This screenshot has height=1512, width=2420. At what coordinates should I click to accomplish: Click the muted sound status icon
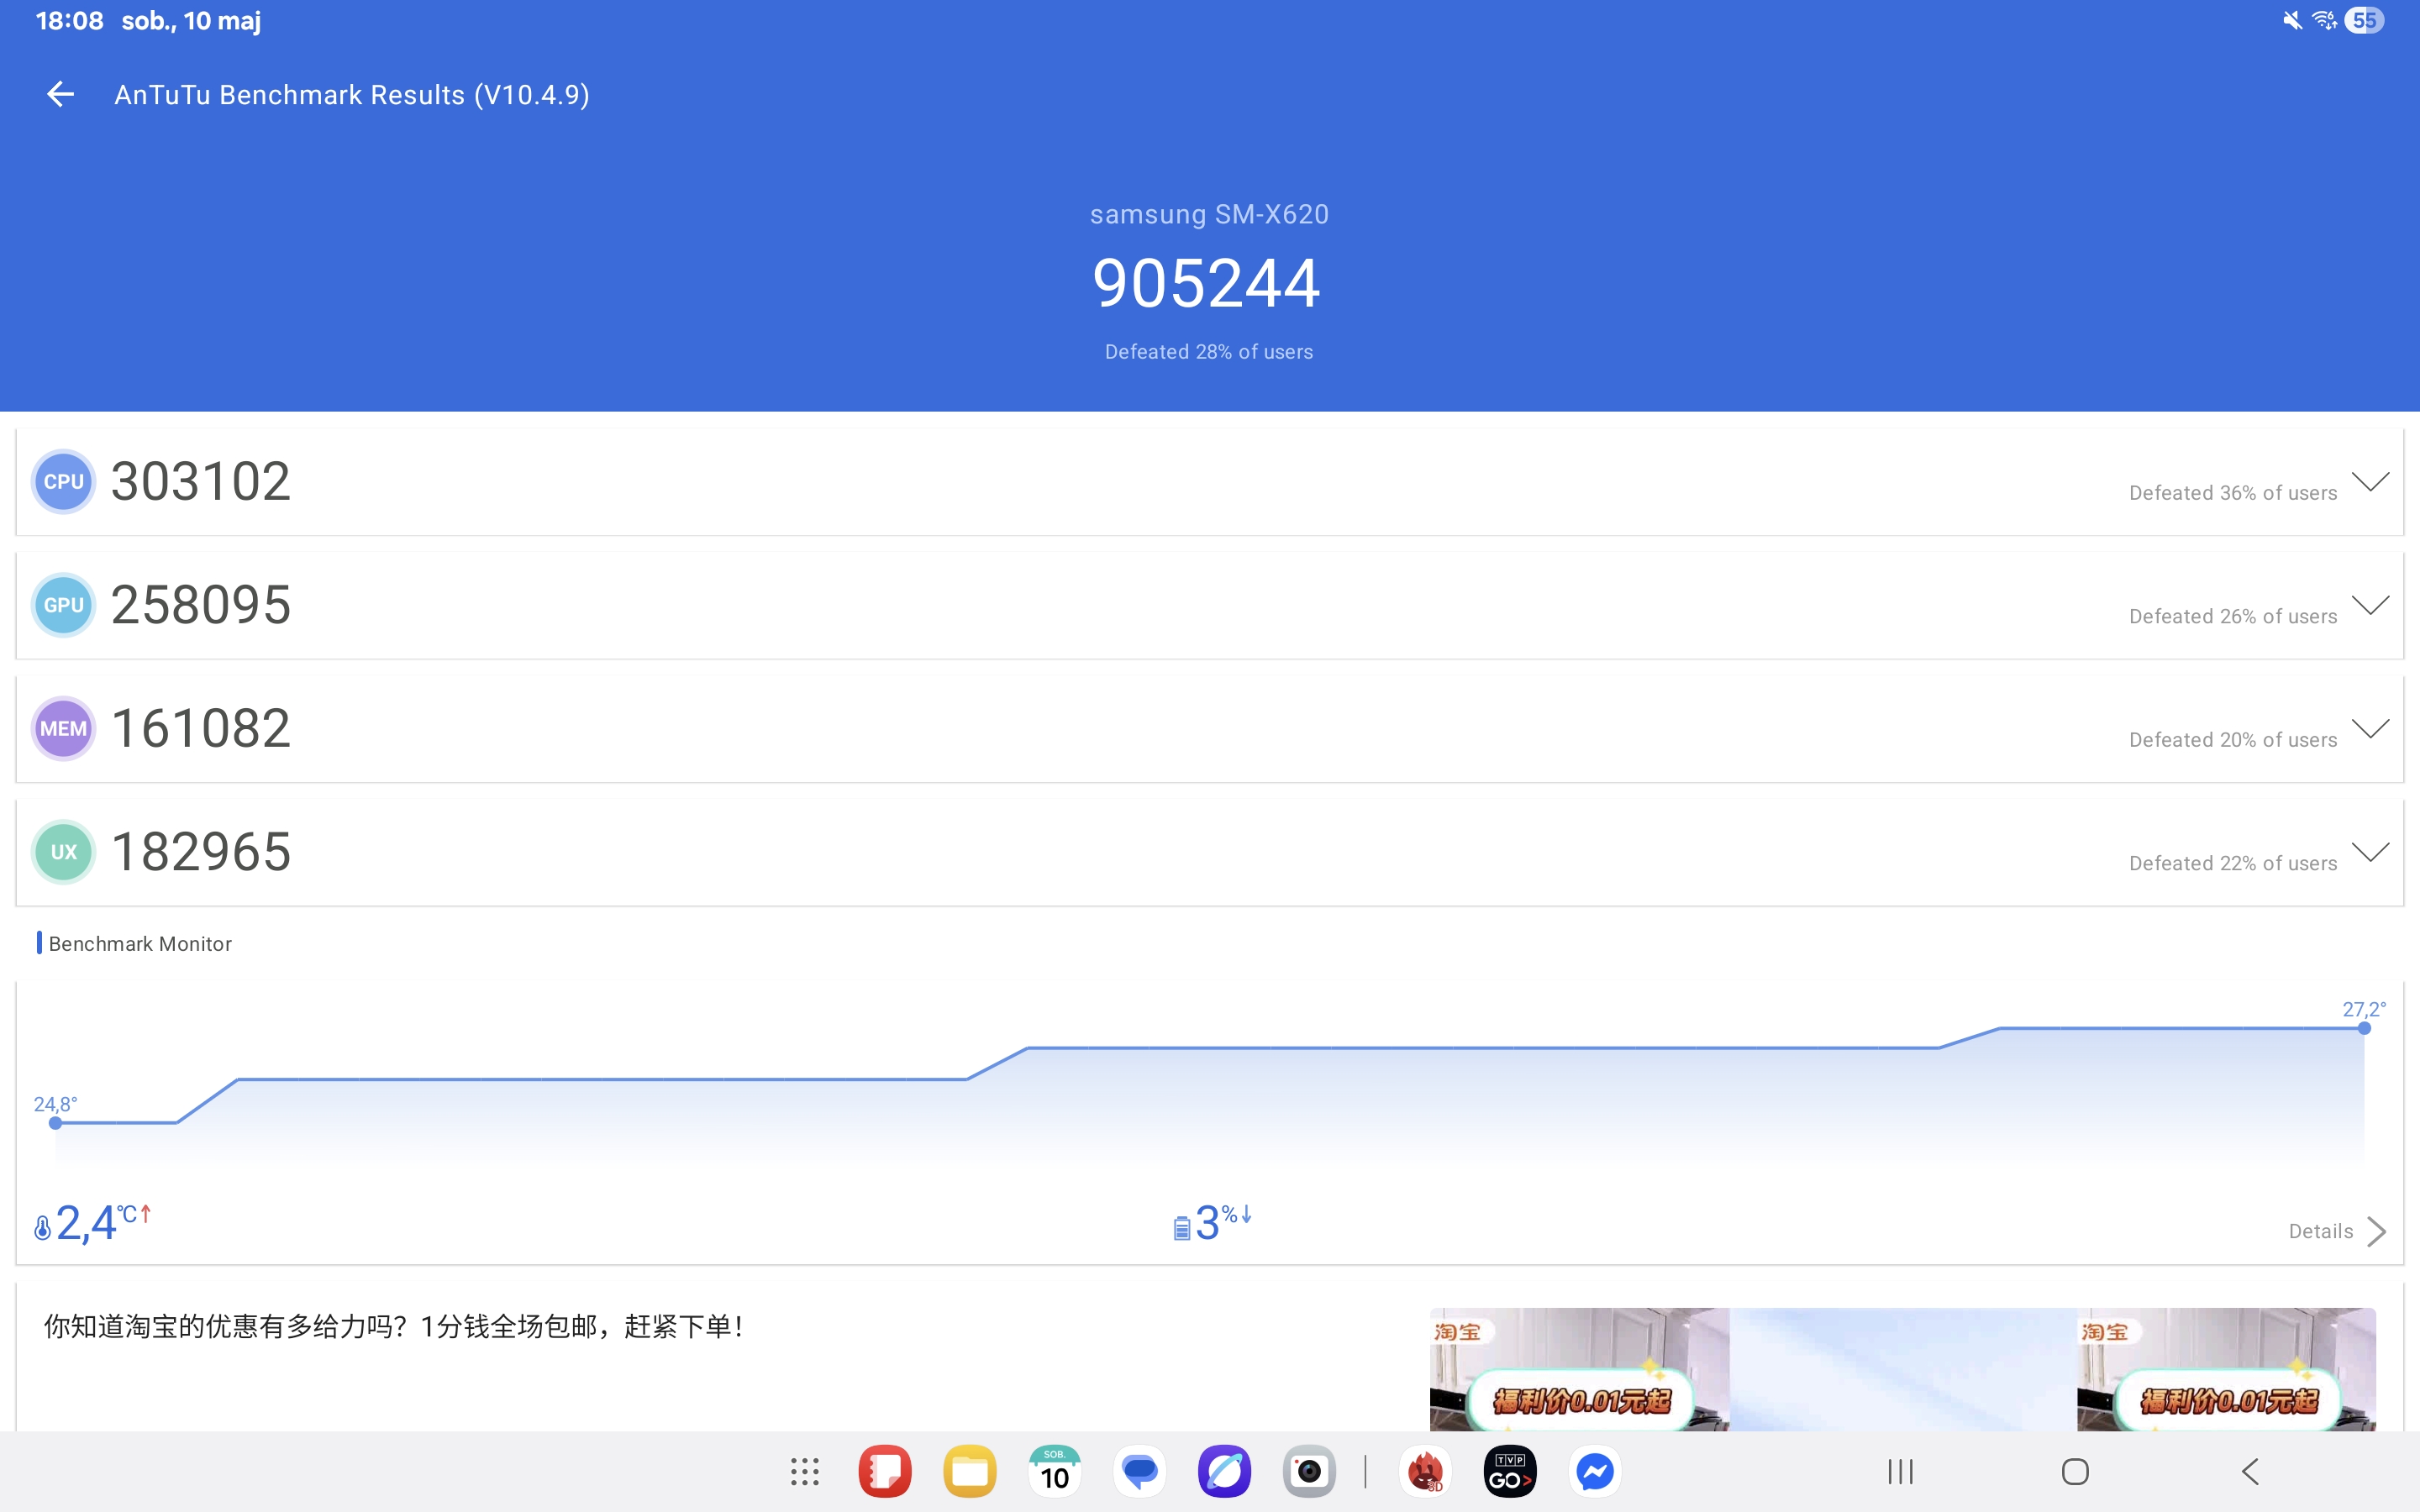point(2292,20)
